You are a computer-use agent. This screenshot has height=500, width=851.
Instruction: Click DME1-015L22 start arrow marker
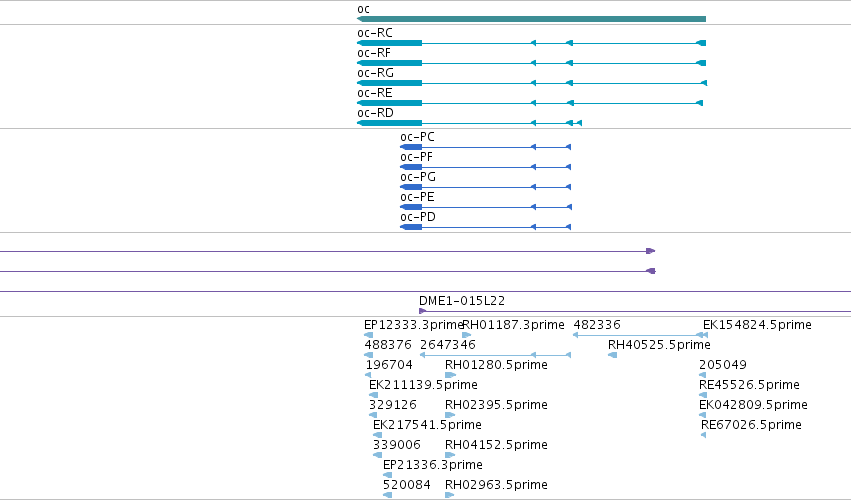423,311
